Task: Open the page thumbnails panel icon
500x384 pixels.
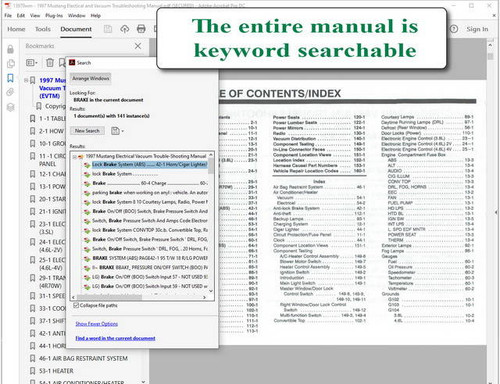Action: (x=10, y=63)
